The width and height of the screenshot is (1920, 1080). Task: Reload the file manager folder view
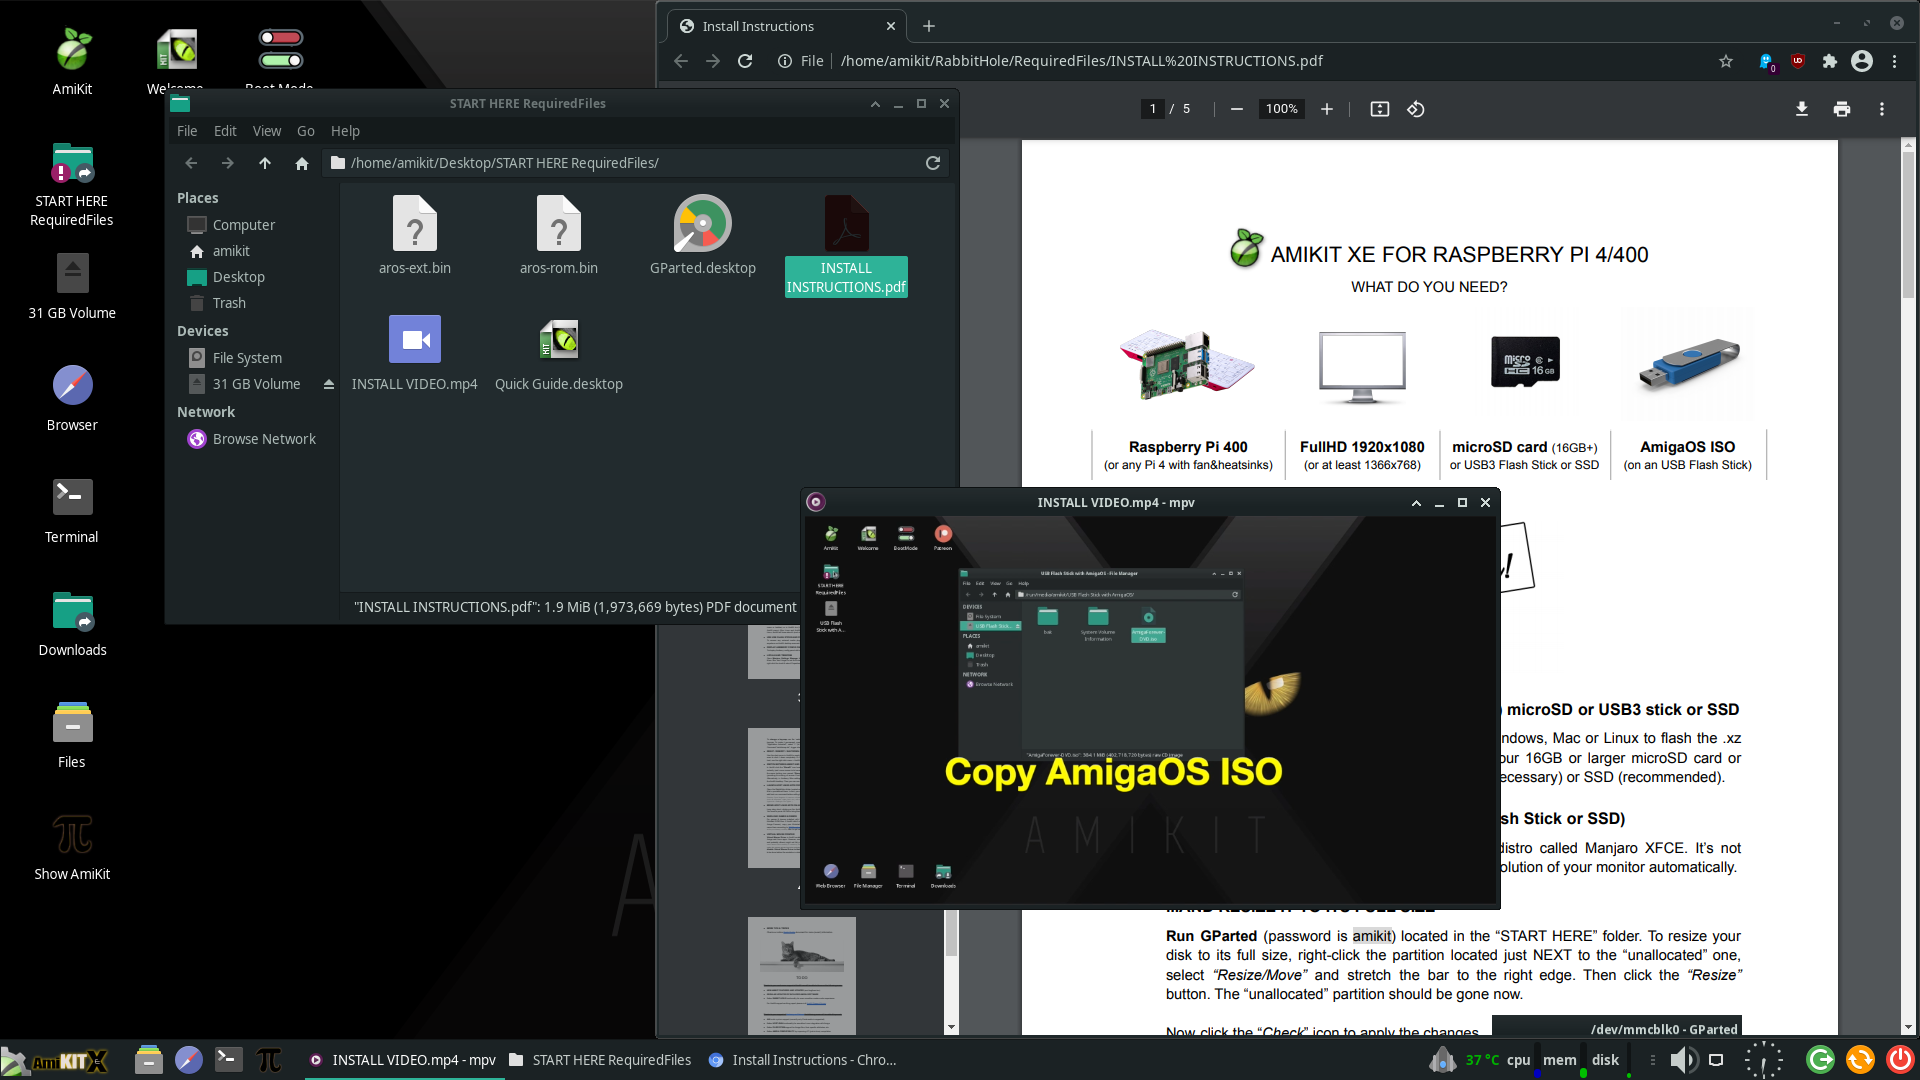(932, 163)
